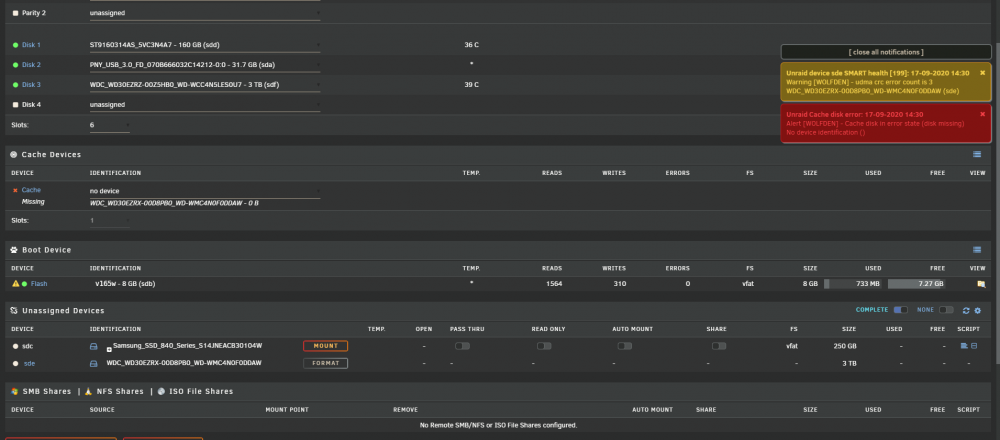Close the Cache disk error notification
Screen dimensions: 1000x440
982,114
